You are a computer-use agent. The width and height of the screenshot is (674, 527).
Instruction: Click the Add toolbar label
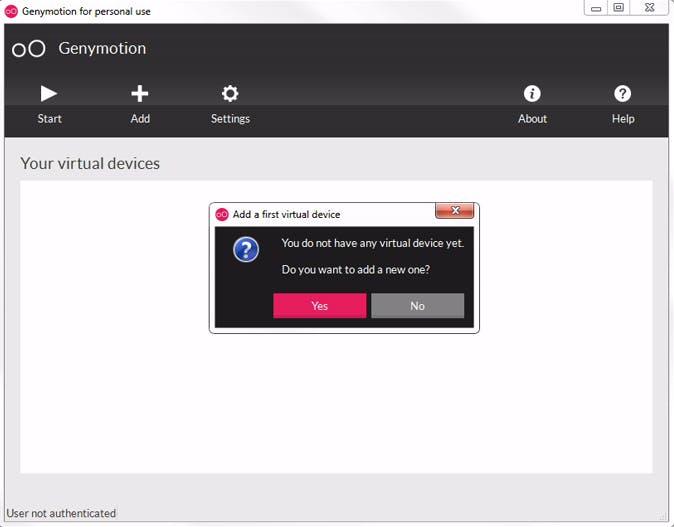coord(140,119)
